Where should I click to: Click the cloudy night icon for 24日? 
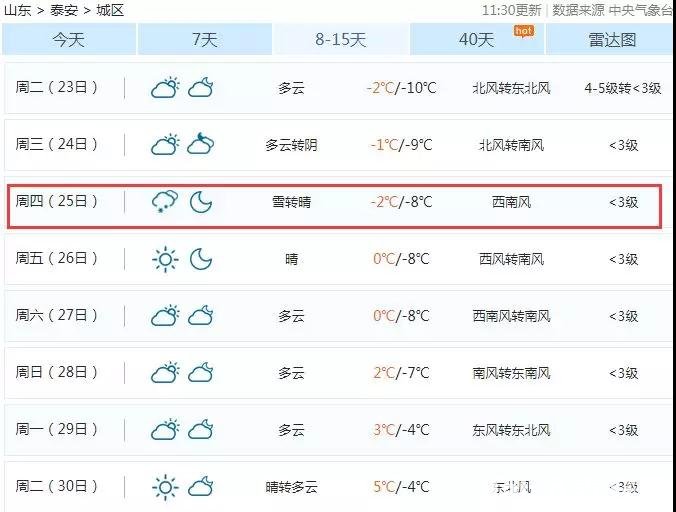click(x=200, y=144)
